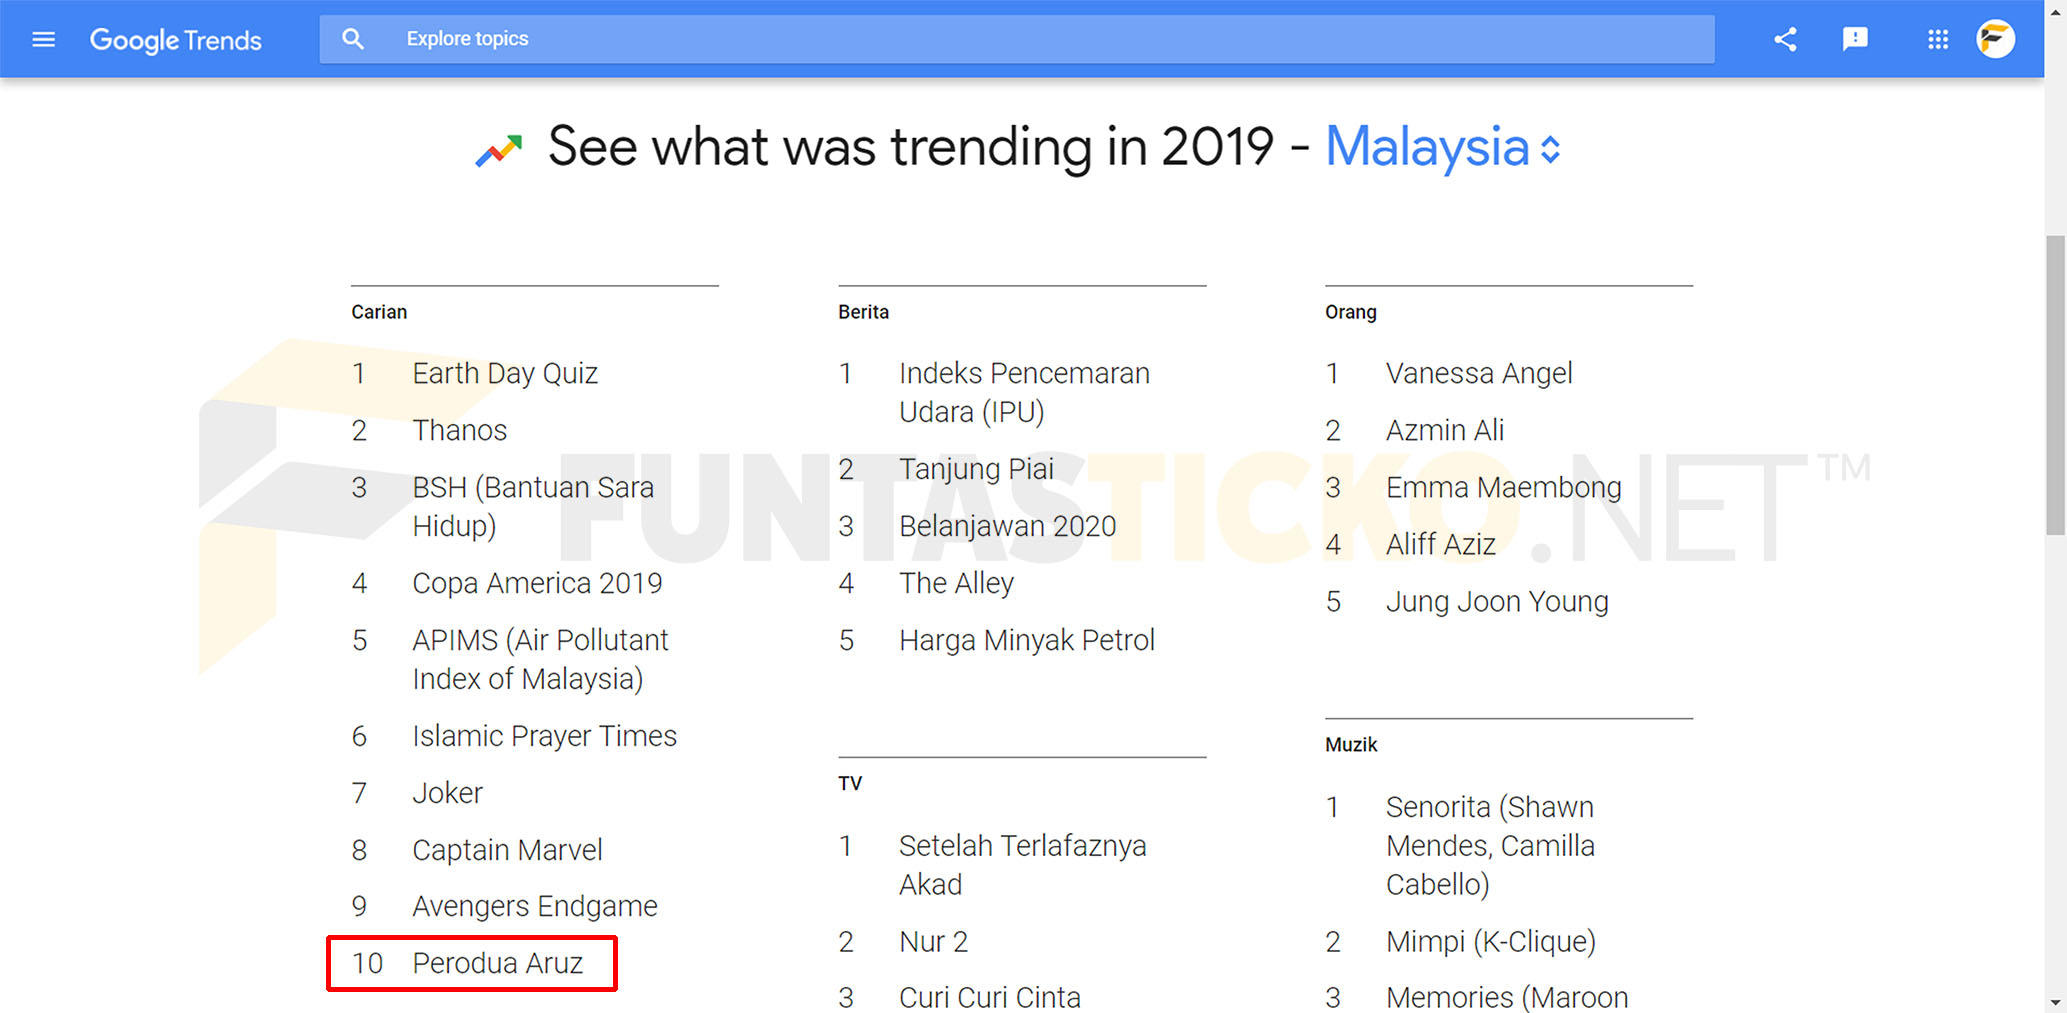The image size is (2067, 1013).
Task: Click the search magnifier icon
Action: [353, 39]
